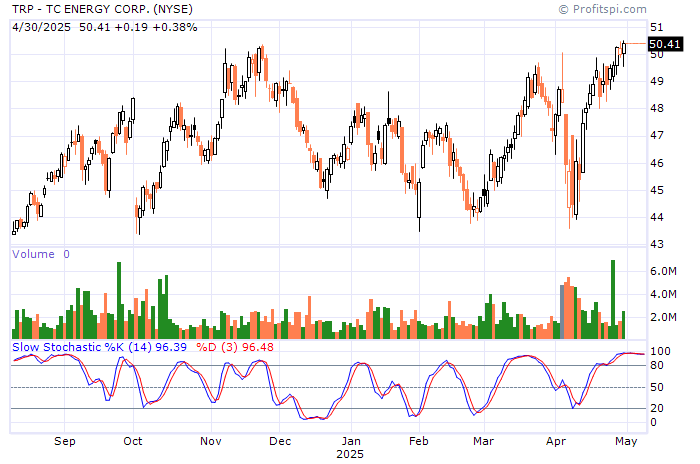Click the Oct month label
This screenshot has width=700, height=464.
click(x=133, y=442)
